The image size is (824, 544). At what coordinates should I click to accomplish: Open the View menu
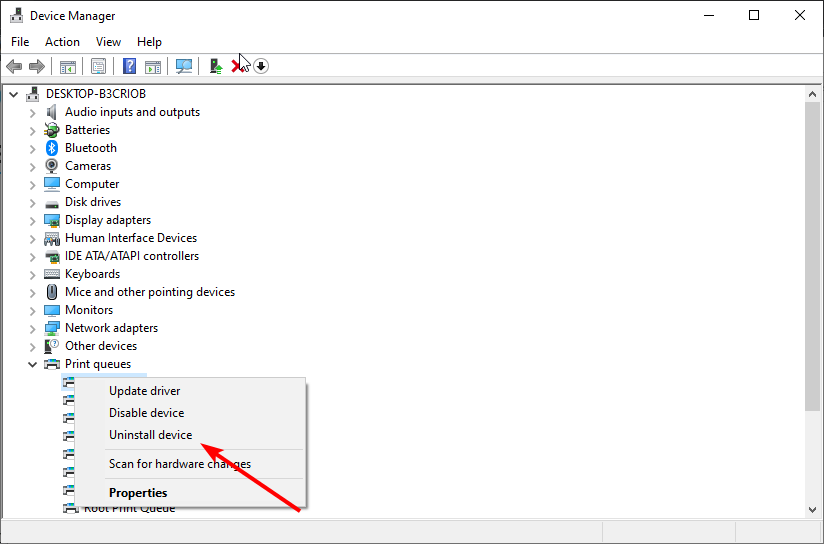click(x=108, y=42)
